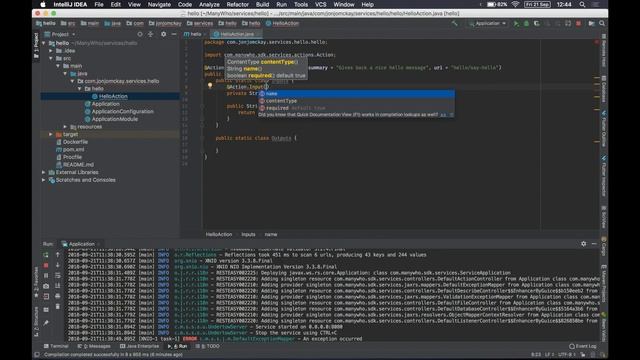Click the green Run Application button

point(516,24)
